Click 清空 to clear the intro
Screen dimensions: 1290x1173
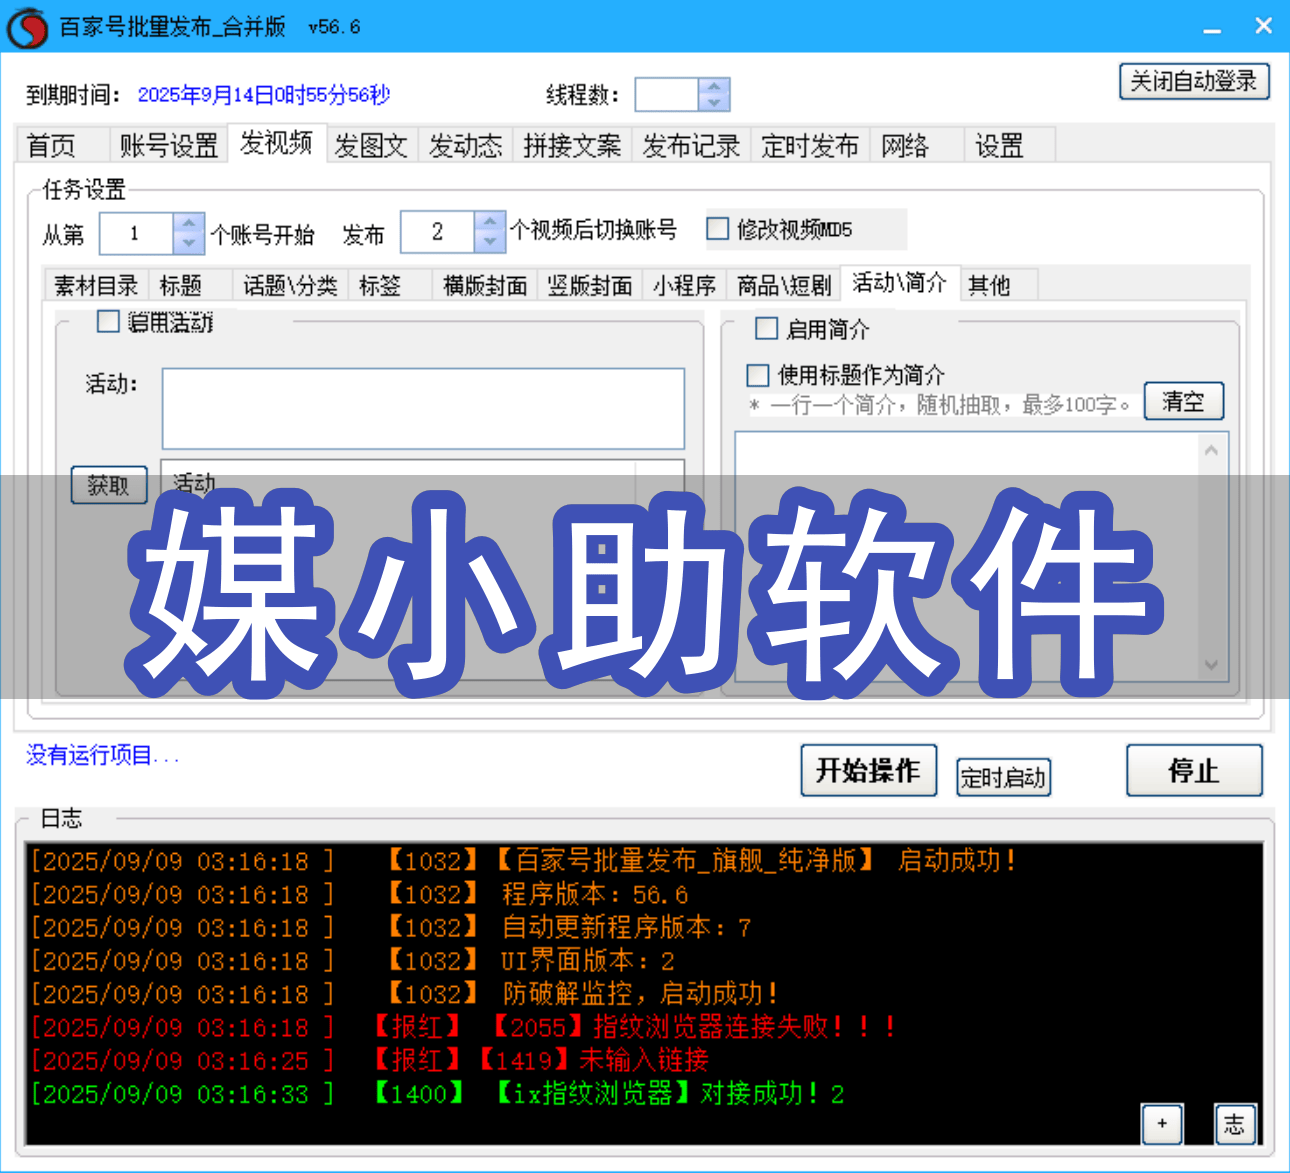pyautogui.click(x=1183, y=402)
